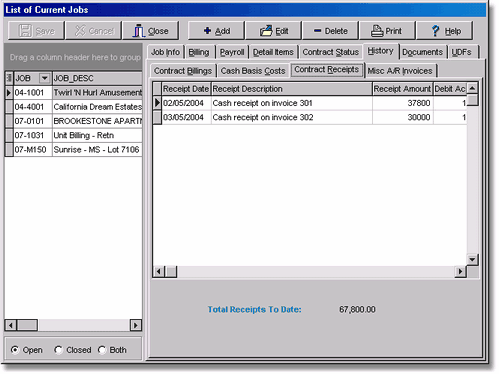The image size is (499, 374).
Task: Switch to the Job Info tab
Action: click(x=165, y=52)
